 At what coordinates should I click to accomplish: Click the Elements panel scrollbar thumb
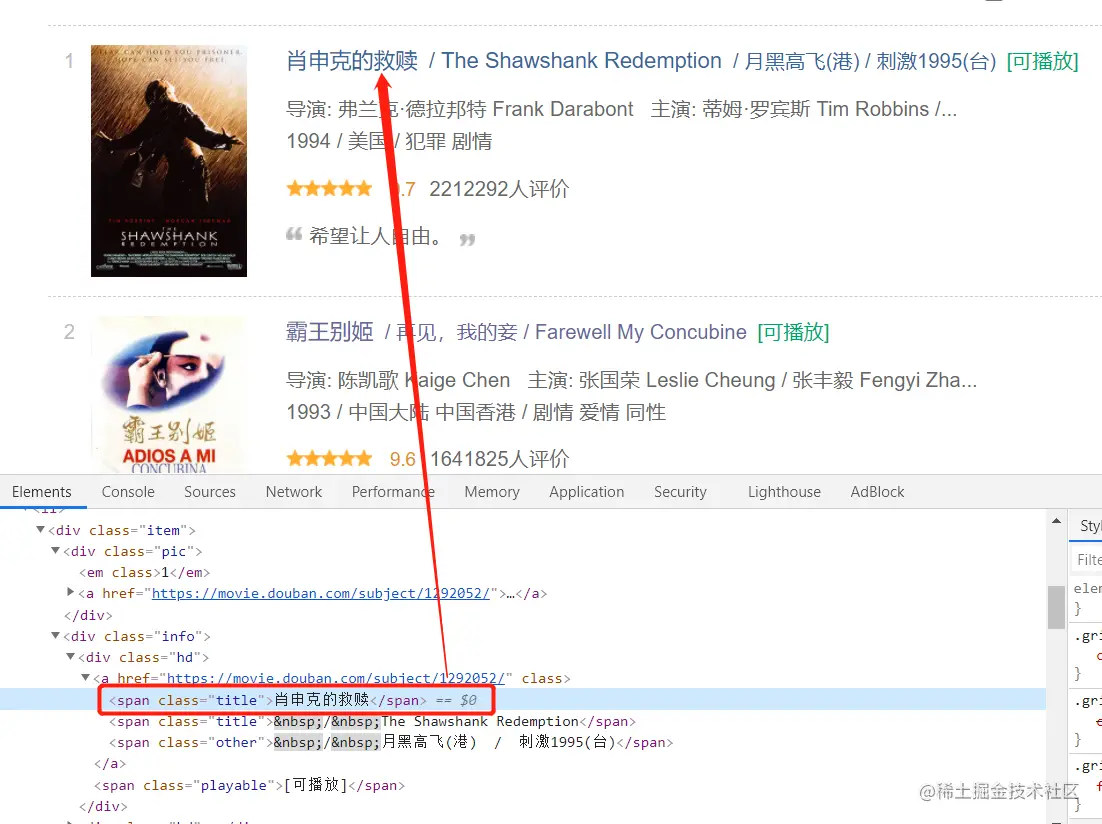1056,607
